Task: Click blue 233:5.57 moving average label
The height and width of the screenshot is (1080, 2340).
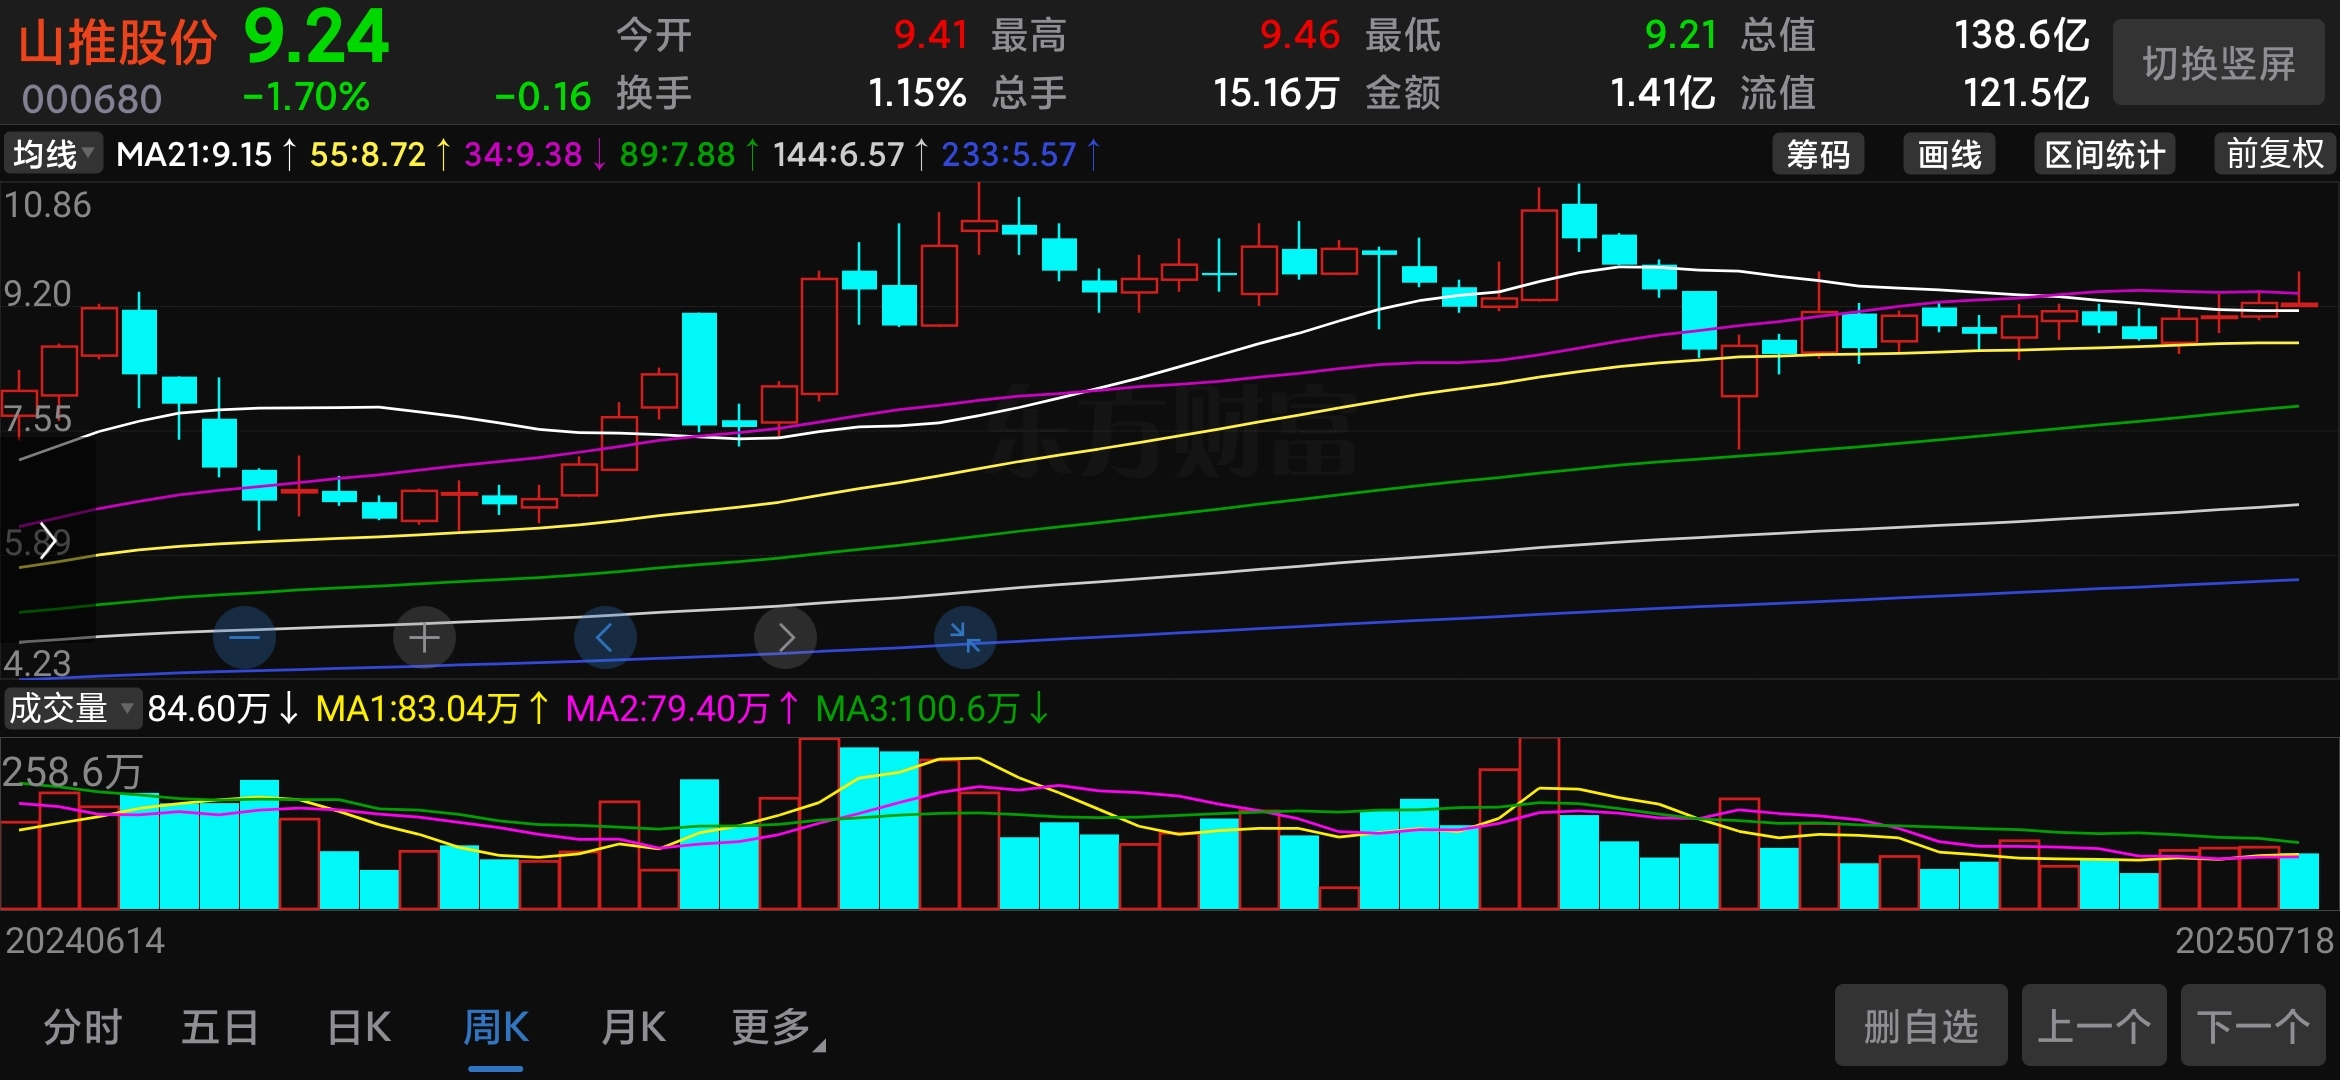Action: pos(1009,154)
